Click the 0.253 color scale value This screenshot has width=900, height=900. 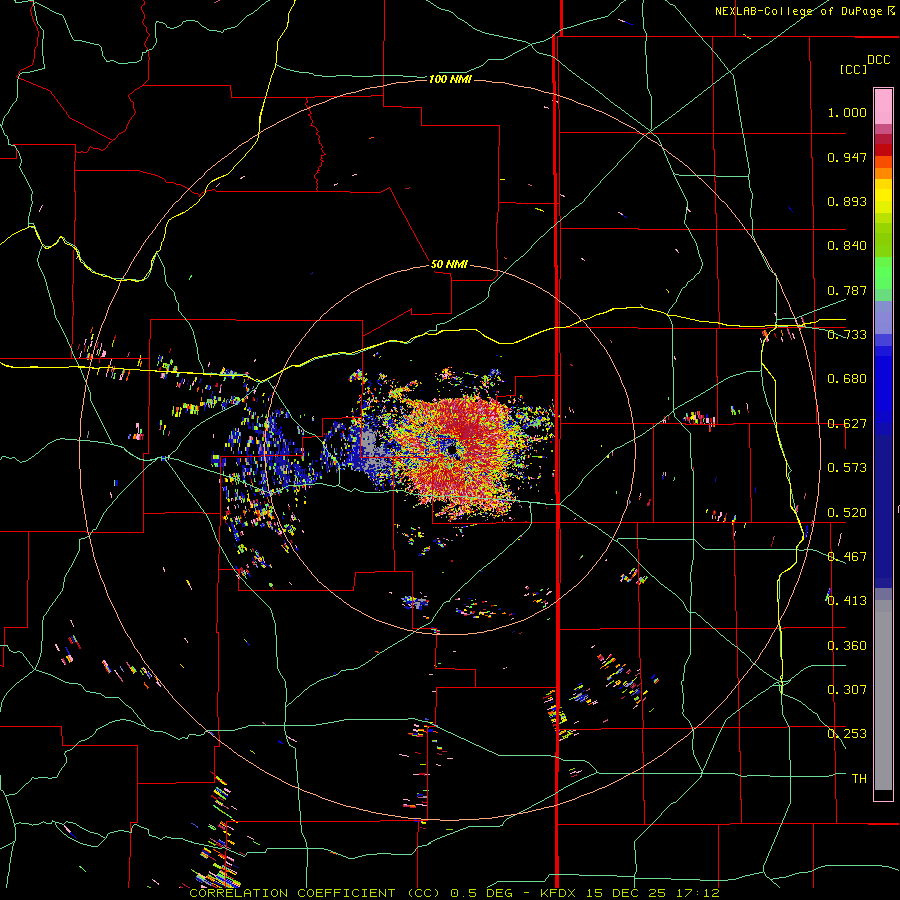pos(847,734)
